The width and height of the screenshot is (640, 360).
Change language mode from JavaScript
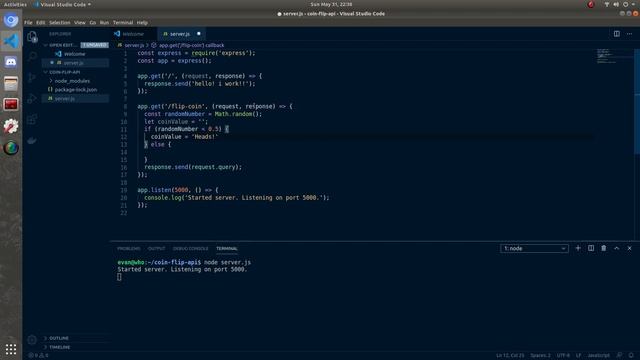tap(598, 356)
